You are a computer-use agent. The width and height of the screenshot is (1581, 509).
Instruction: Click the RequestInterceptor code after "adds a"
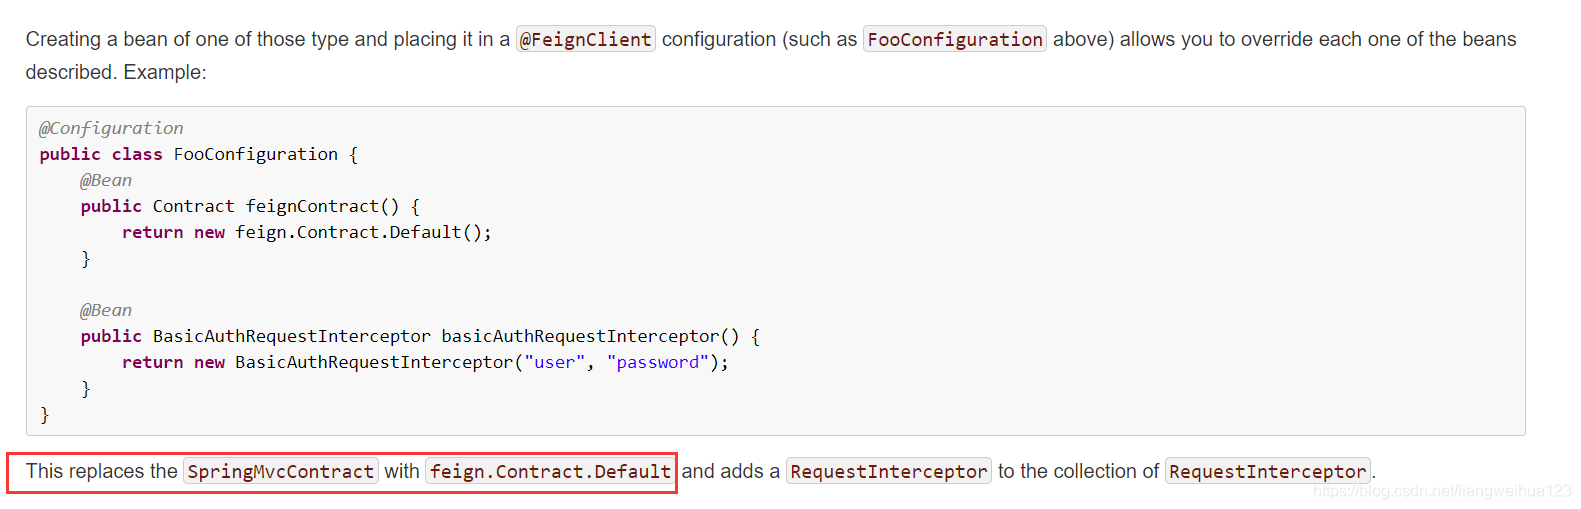pyautogui.click(x=888, y=471)
